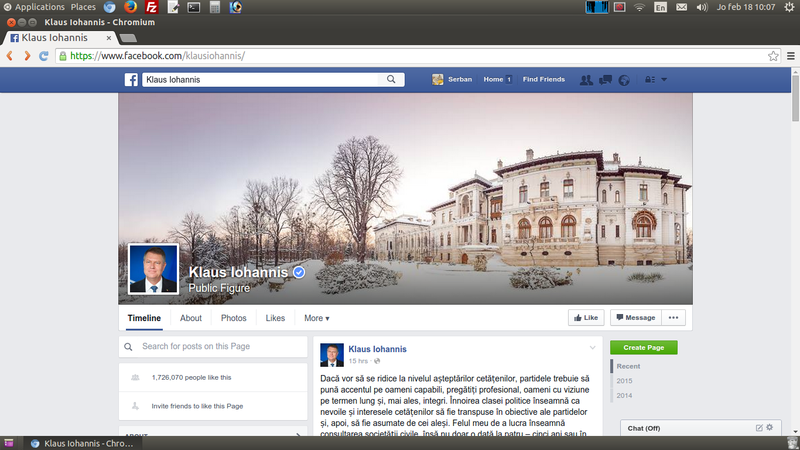Image resolution: width=800 pixels, height=450 pixels.
Task: Switch to the About tab
Action: point(191,318)
